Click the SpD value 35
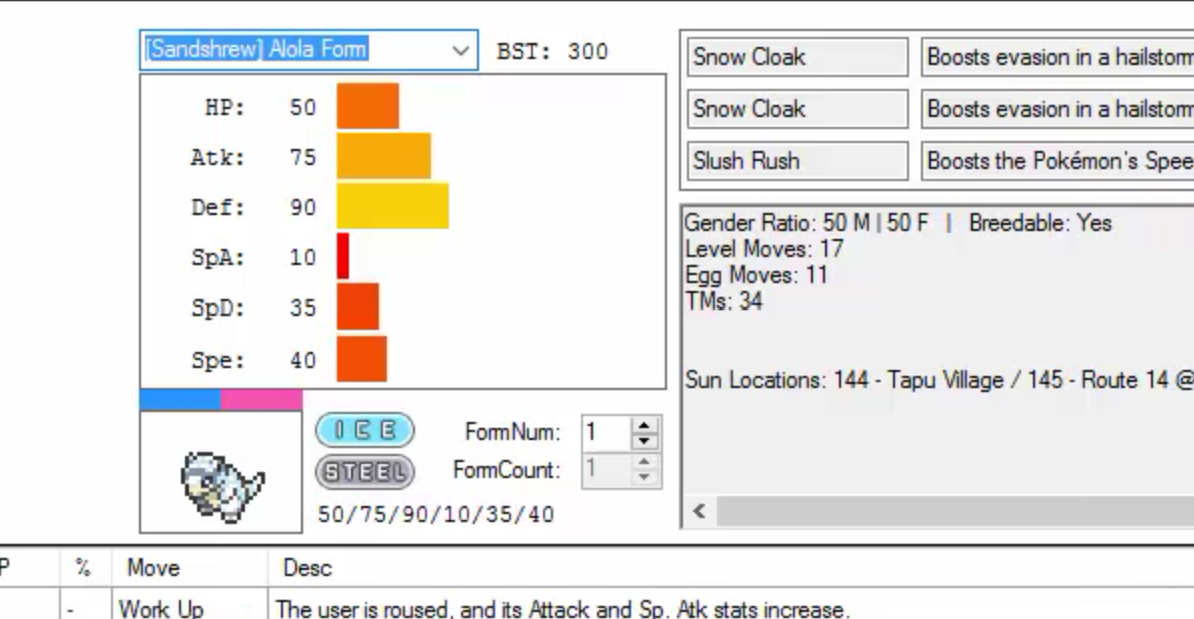The width and height of the screenshot is (1194, 619). coord(303,308)
